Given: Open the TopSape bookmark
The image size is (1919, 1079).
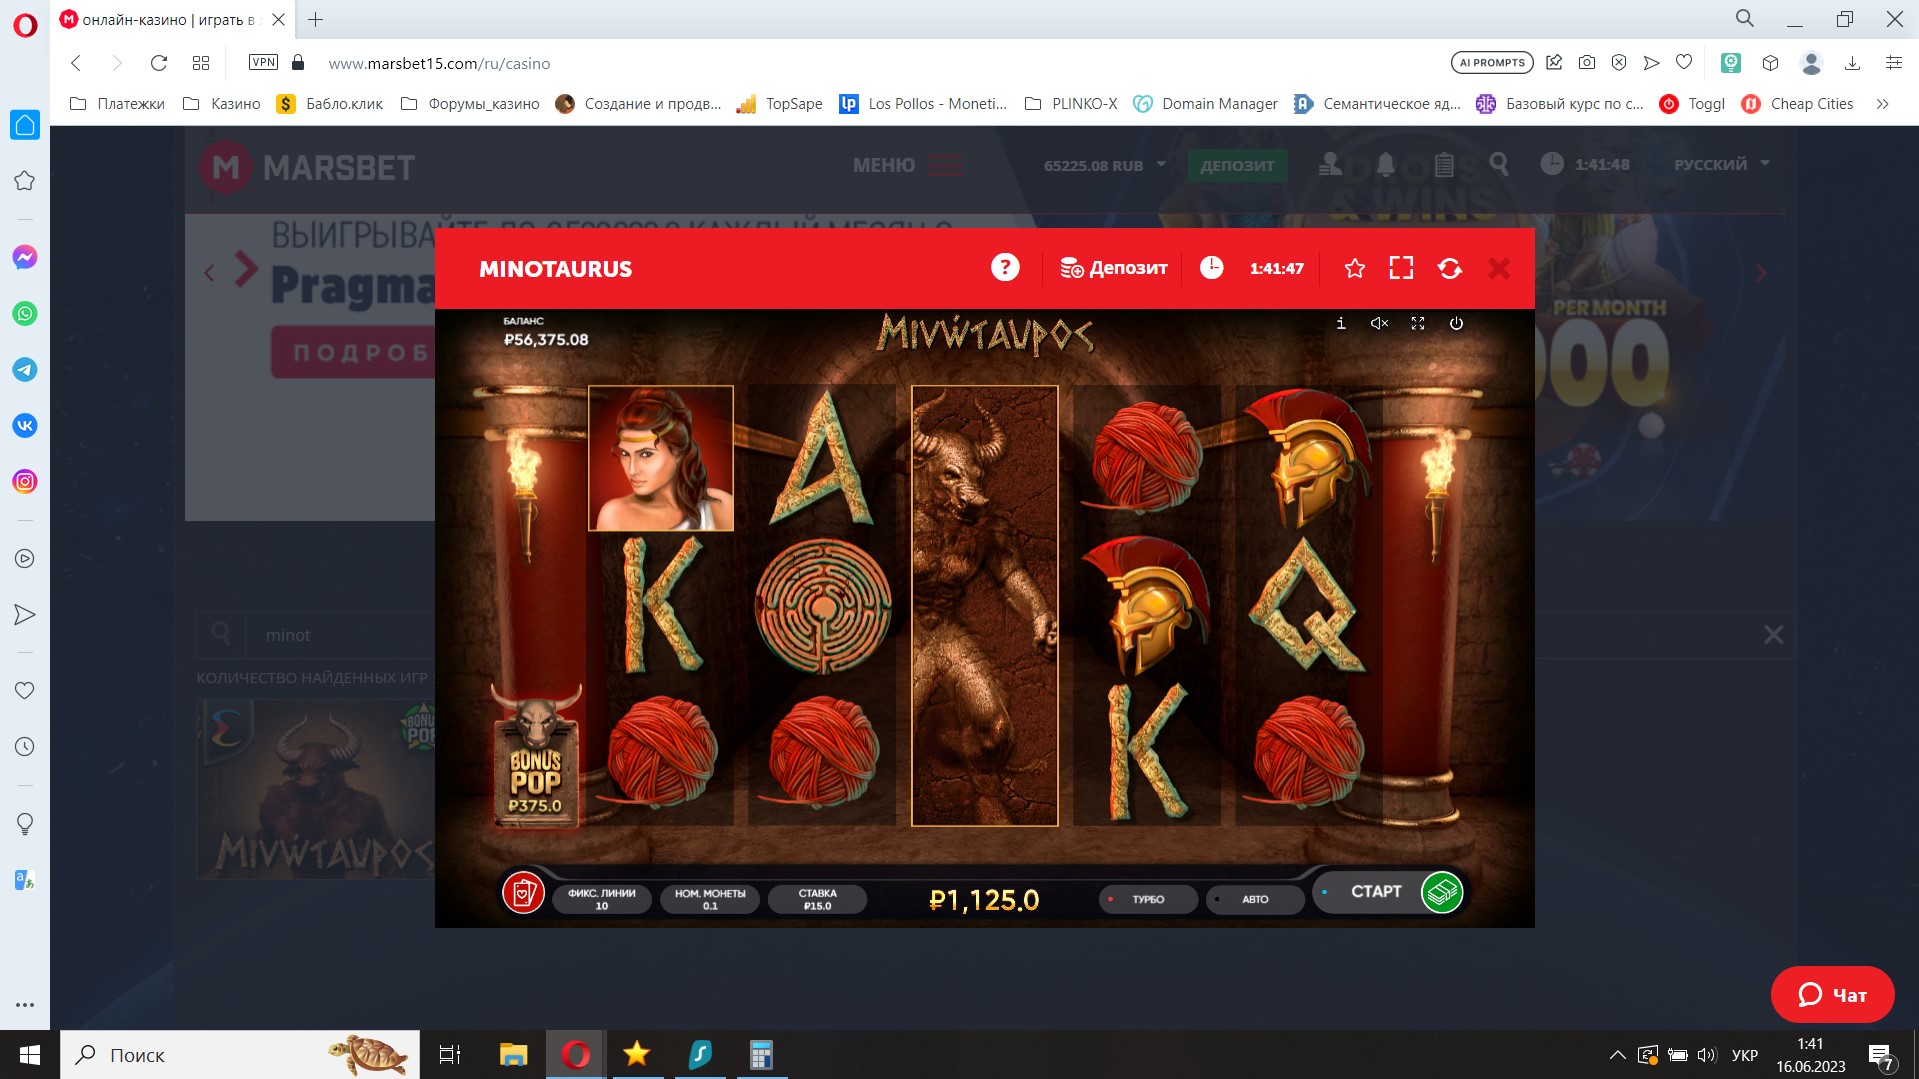Looking at the screenshot, I should pyautogui.click(x=780, y=104).
